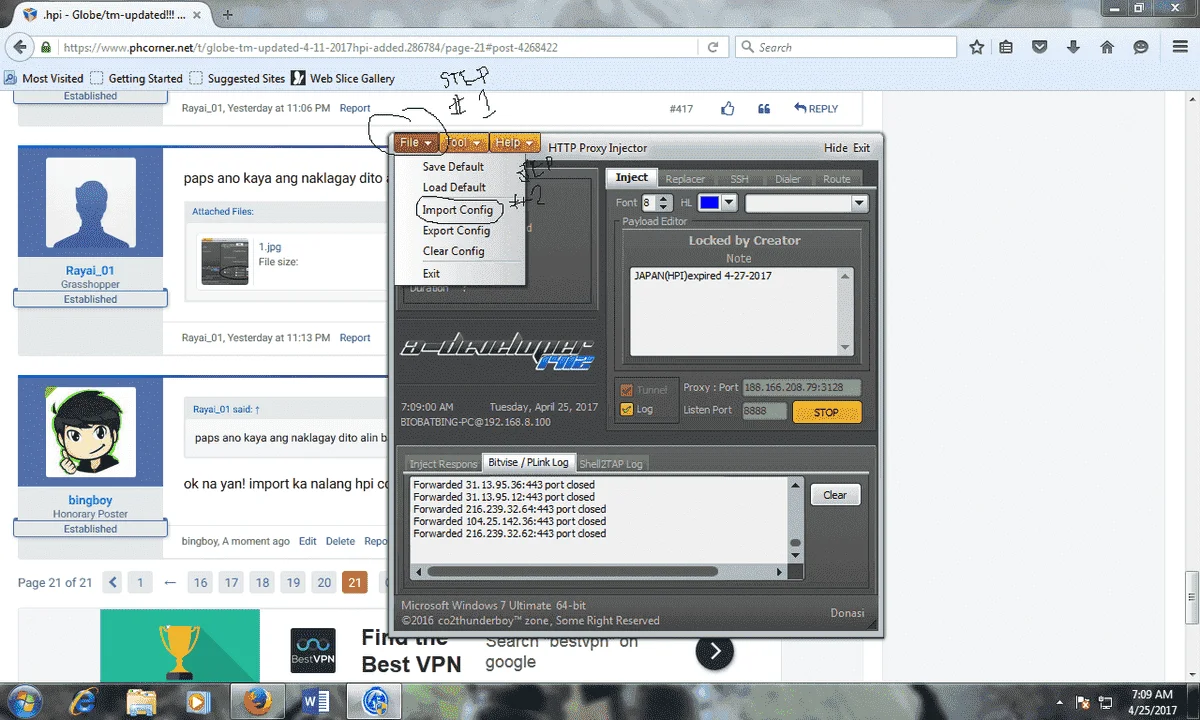Open Windows Media Player from the taskbar
This screenshot has width=1200, height=720.
tap(197, 701)
